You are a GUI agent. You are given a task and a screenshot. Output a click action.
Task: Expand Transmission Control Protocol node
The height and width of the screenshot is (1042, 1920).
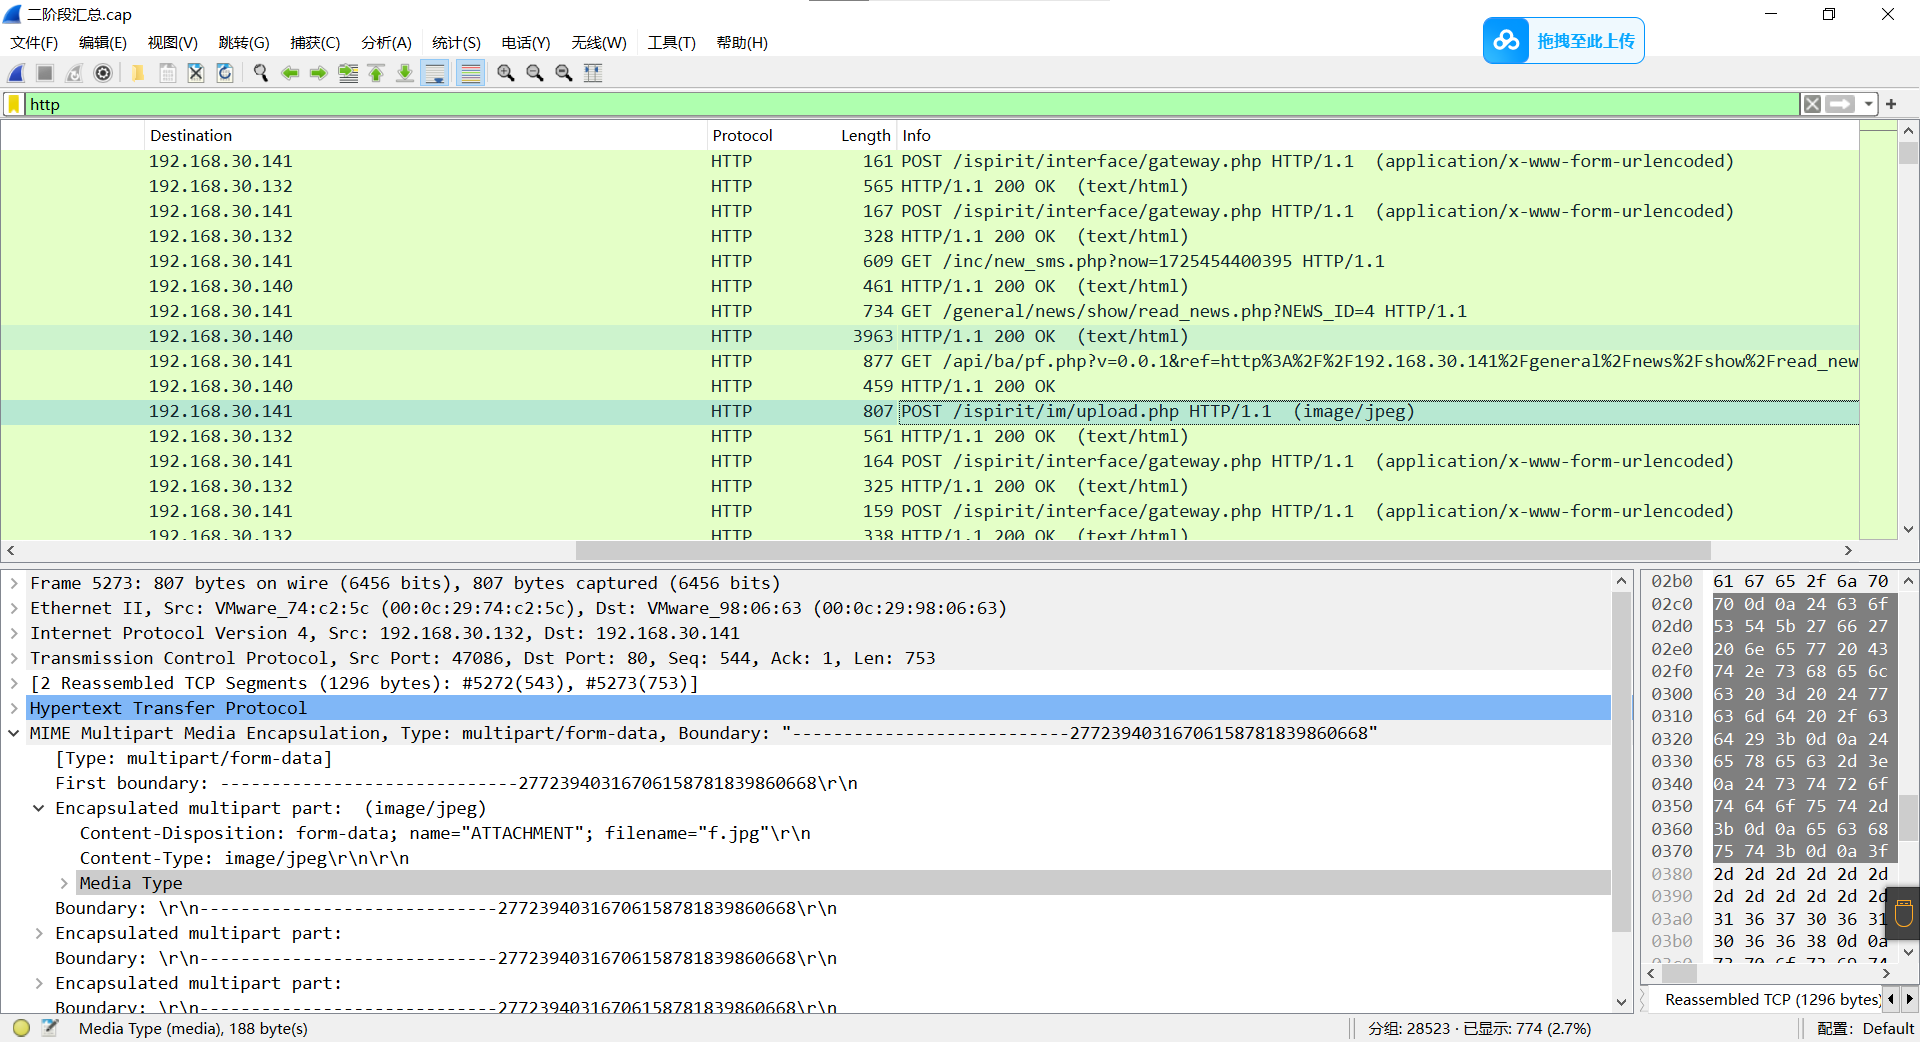tap(14, 658)
